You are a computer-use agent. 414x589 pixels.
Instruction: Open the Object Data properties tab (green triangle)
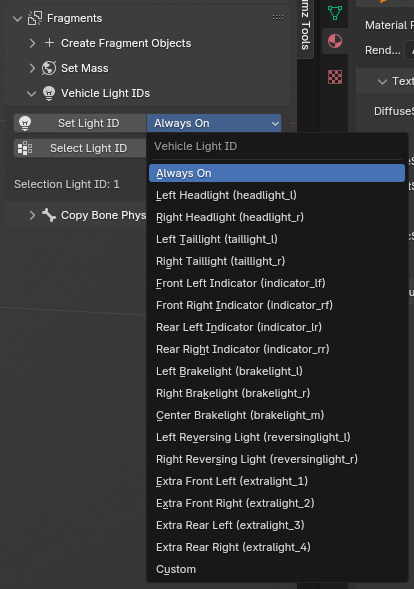[x=334, y=12]
